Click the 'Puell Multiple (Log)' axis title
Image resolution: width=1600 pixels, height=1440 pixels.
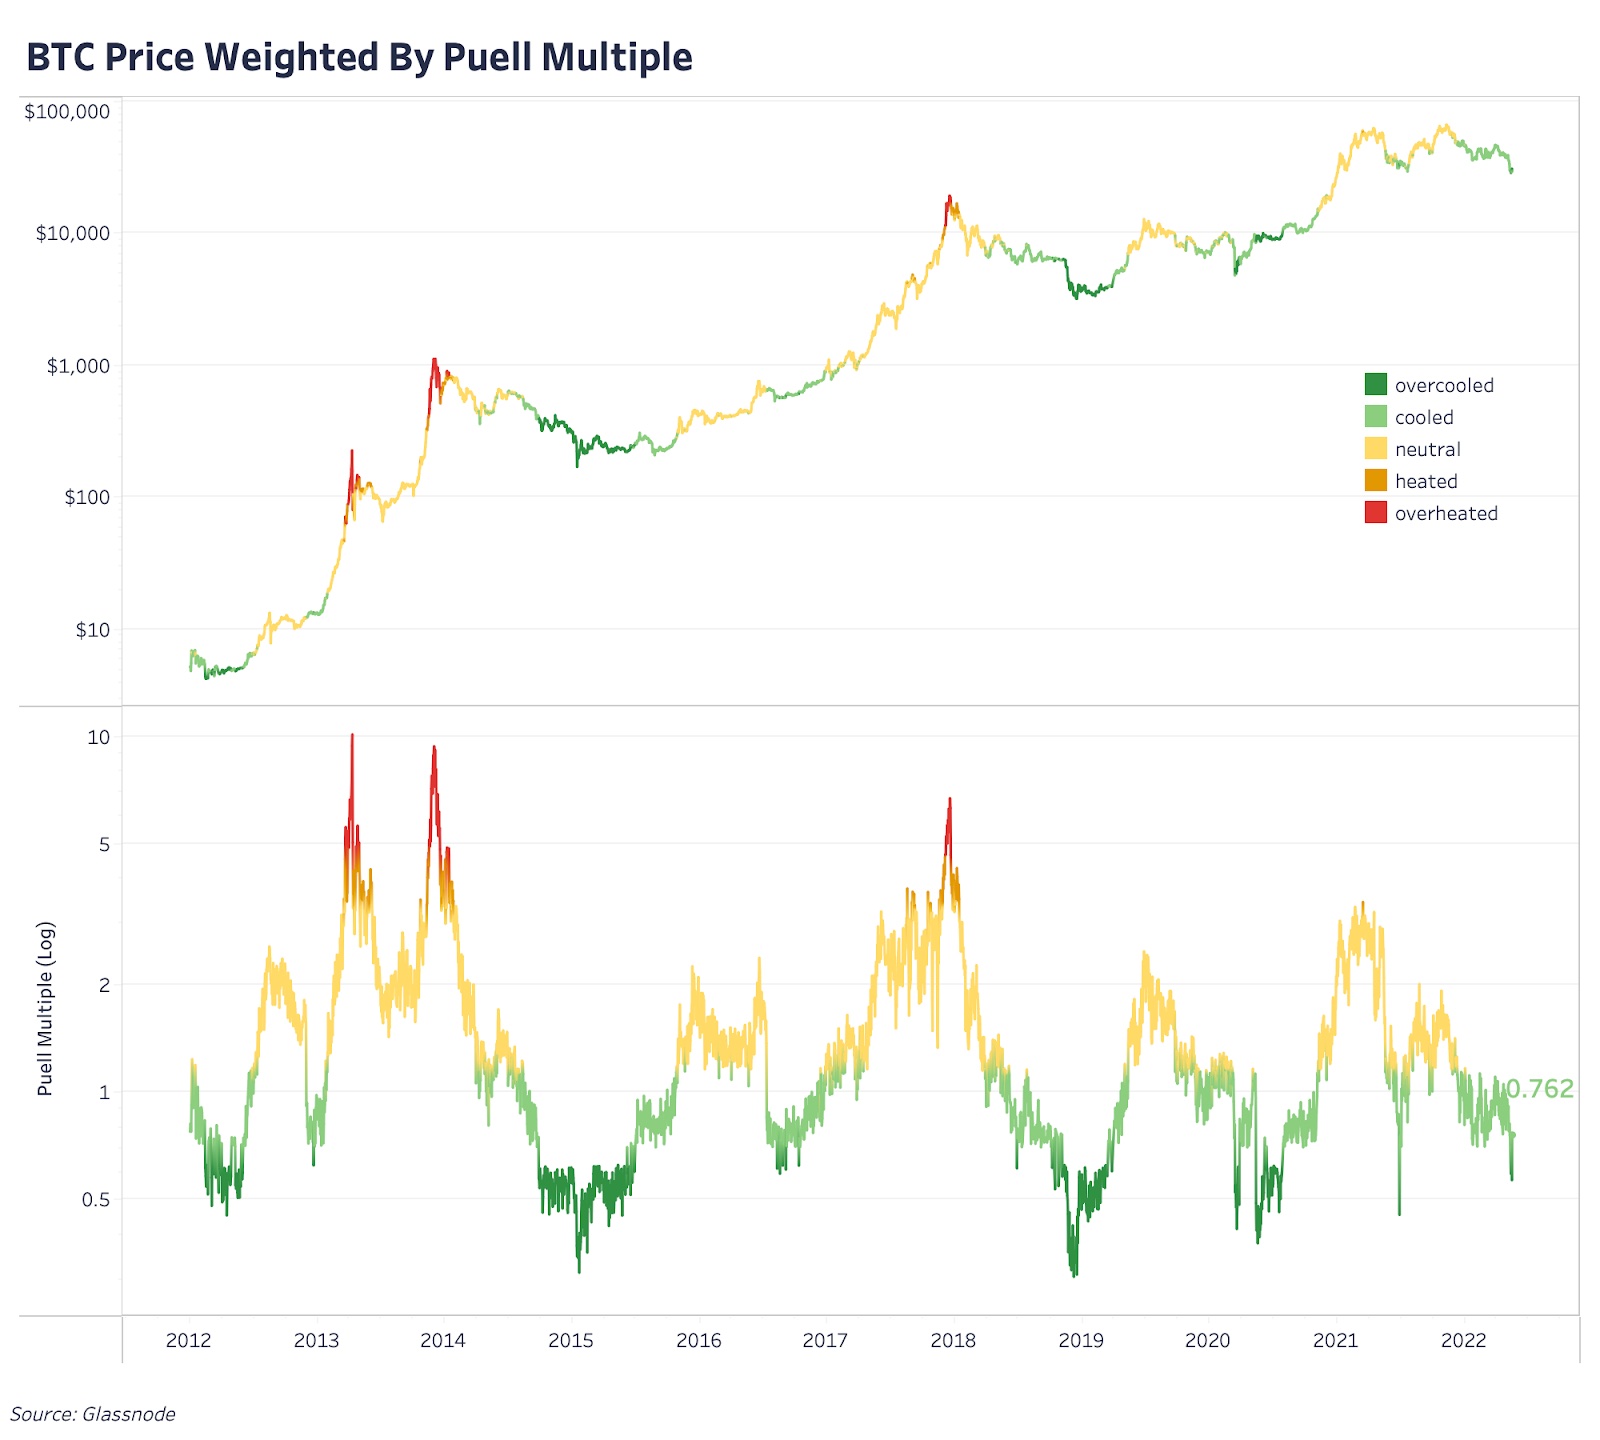45,1008
